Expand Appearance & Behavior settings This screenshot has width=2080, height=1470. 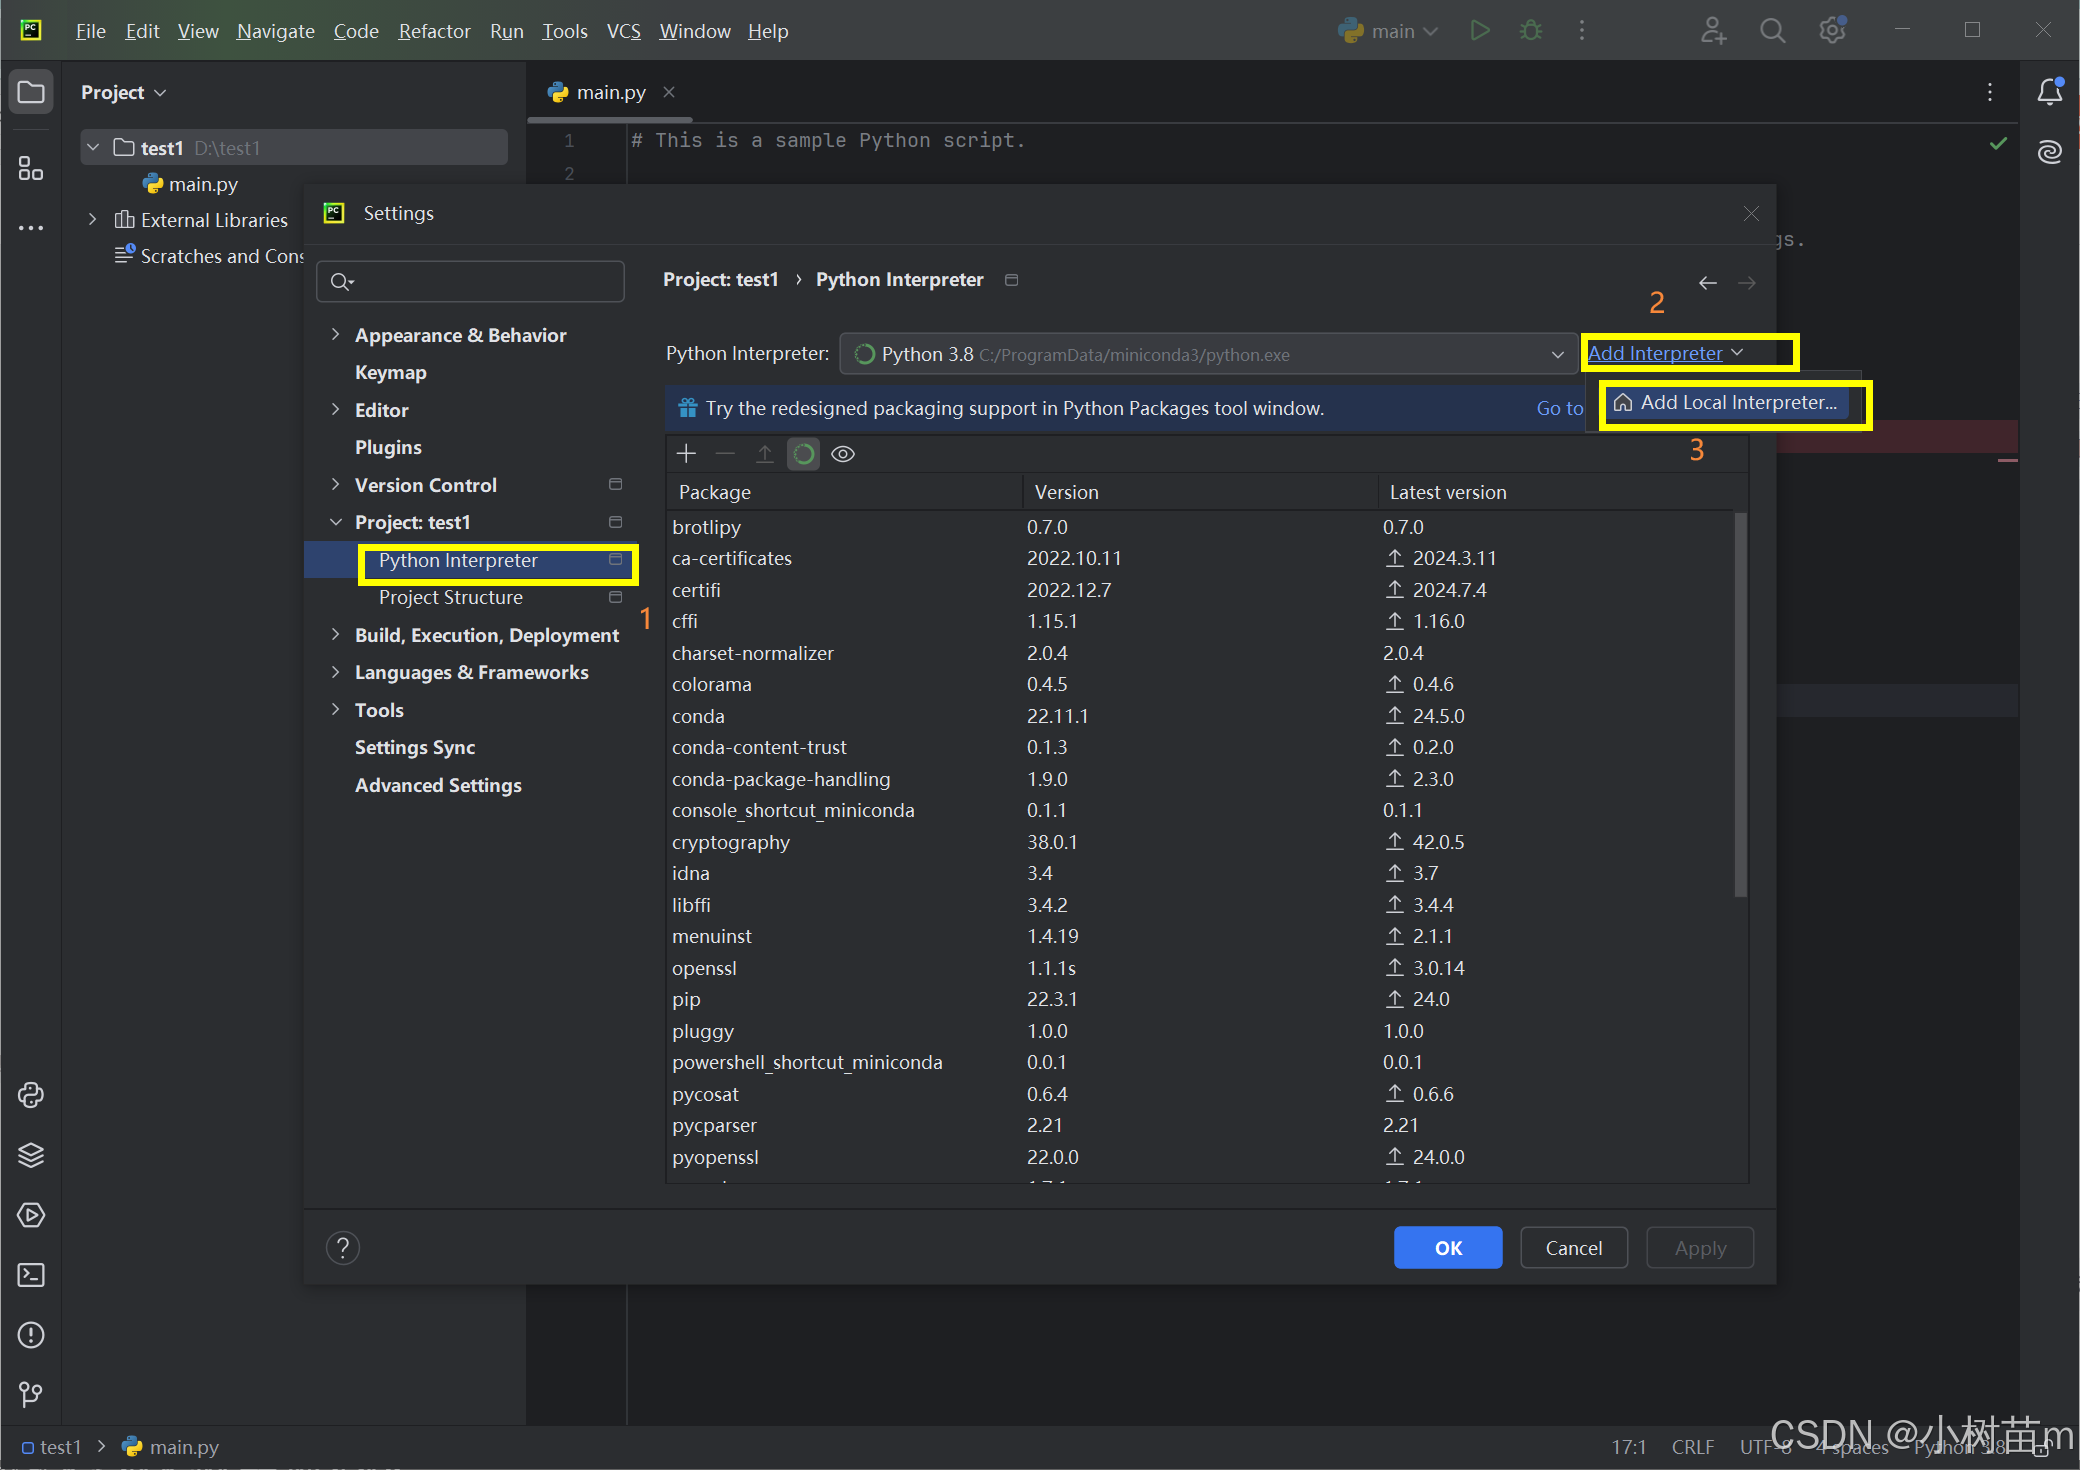(336, 335)
